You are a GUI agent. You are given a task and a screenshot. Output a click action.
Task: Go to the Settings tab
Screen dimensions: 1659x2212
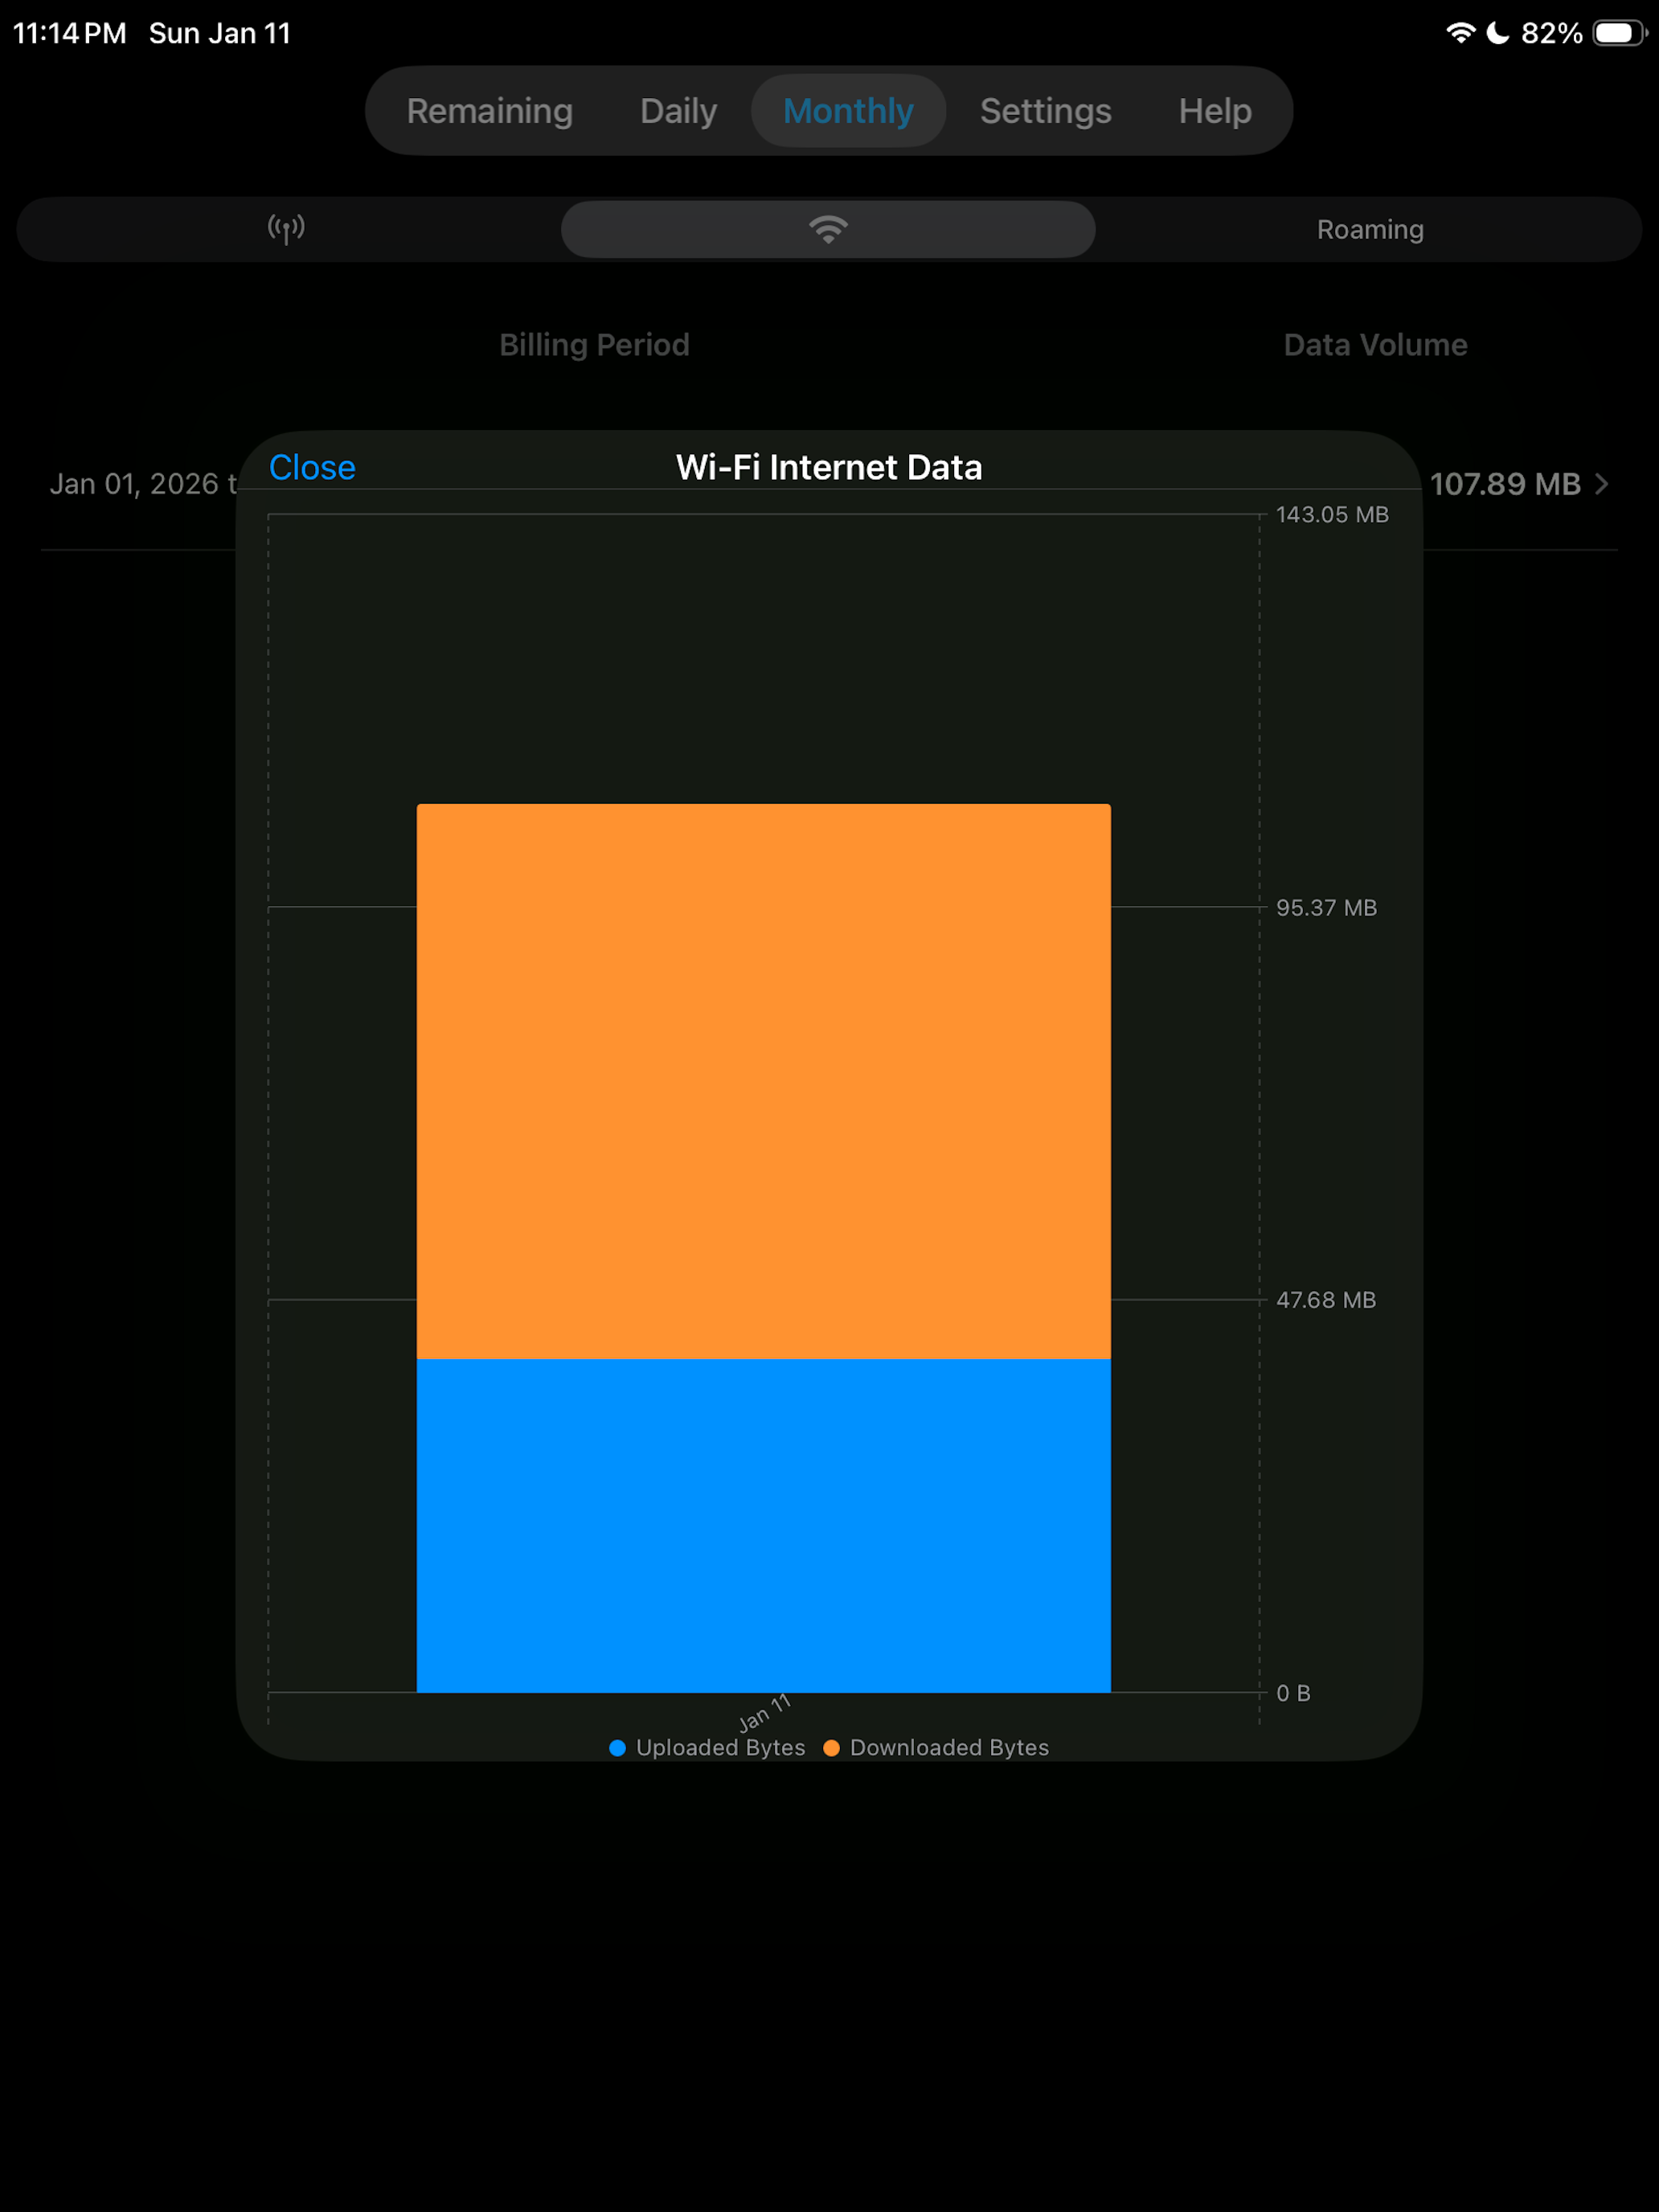1045,111
